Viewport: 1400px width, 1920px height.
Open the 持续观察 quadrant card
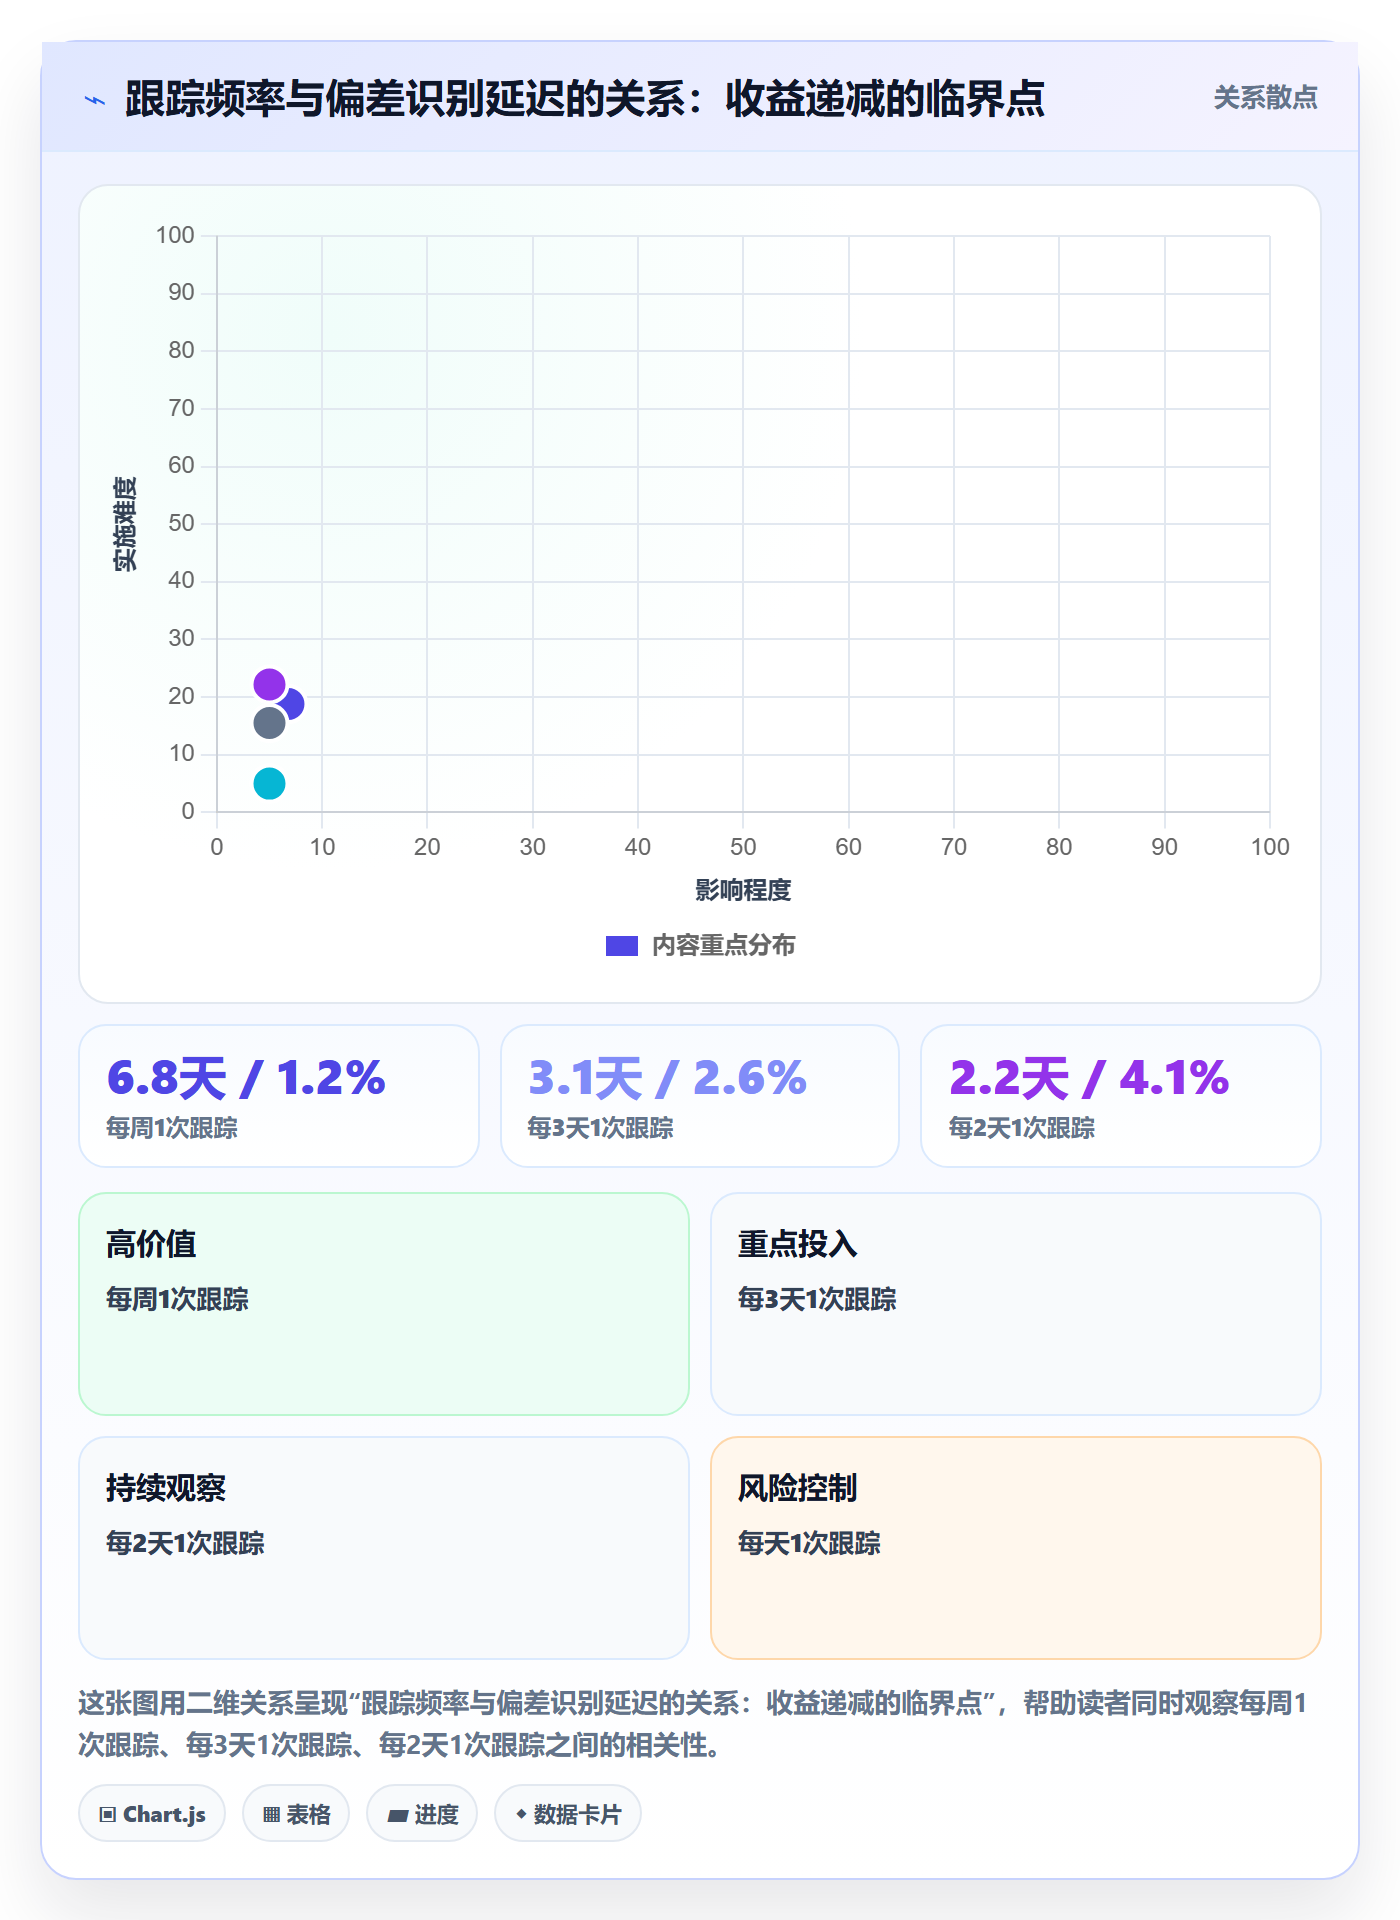384,1548
